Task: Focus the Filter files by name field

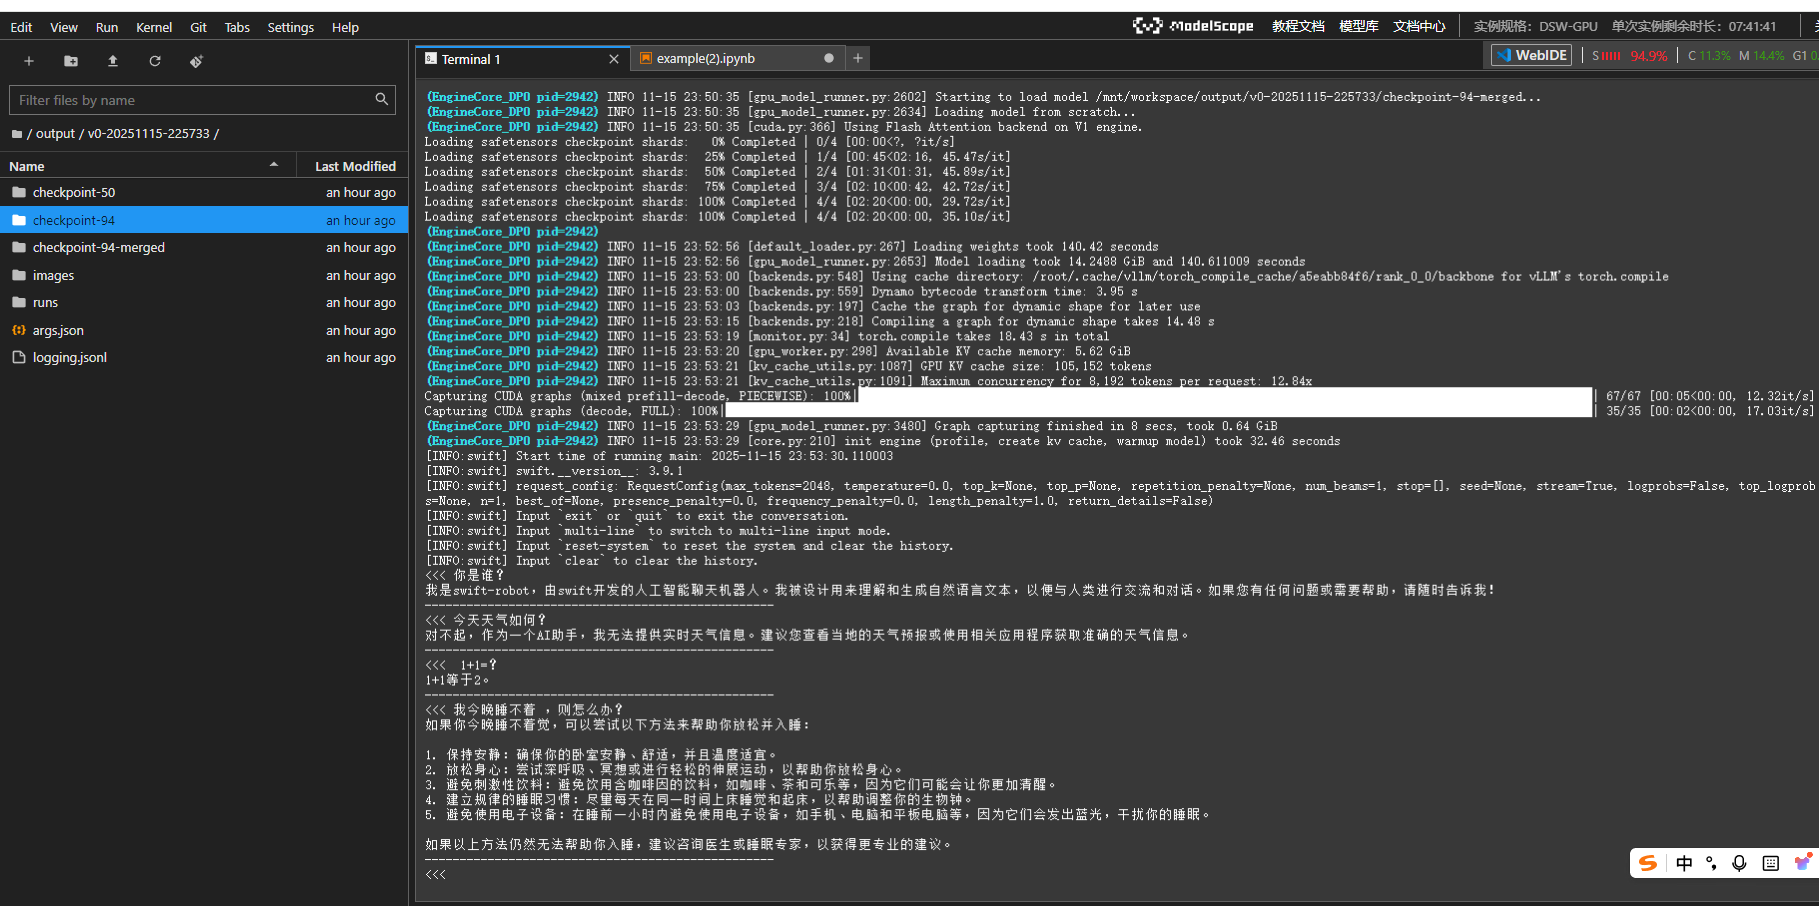Action: tap(203, 100)
